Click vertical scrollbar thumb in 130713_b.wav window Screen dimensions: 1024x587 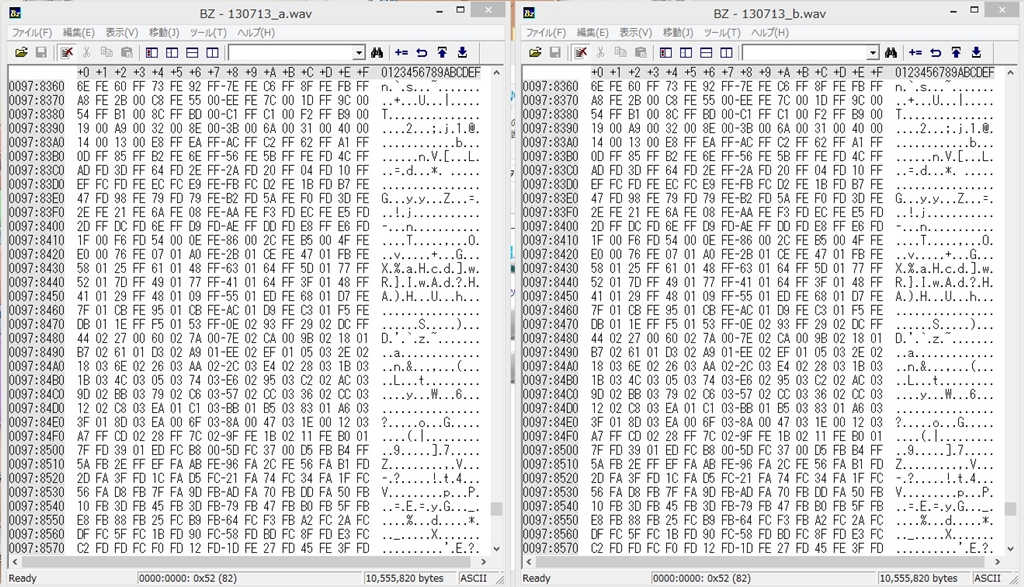pos(1010,509)
